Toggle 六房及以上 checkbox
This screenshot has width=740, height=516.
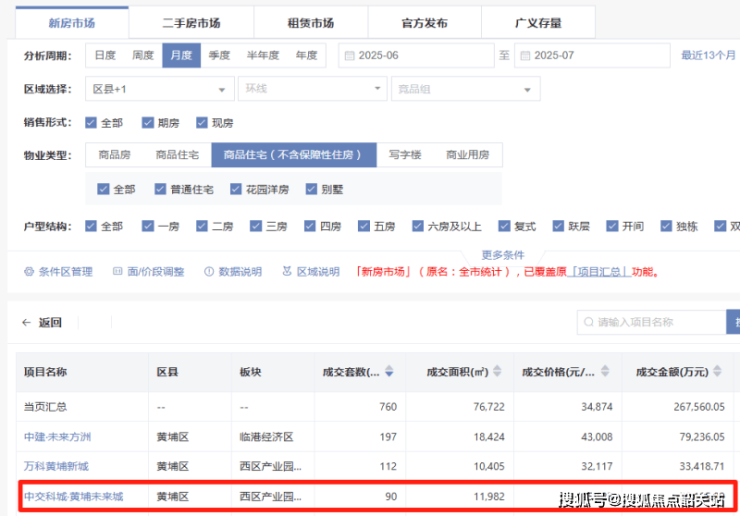[418, 226]
